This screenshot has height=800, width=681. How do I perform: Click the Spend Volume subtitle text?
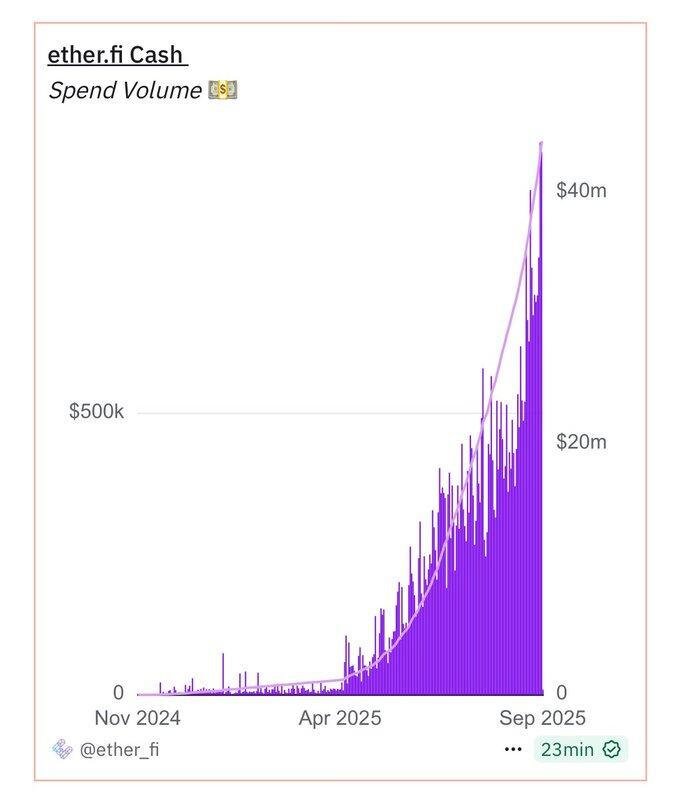125,90
